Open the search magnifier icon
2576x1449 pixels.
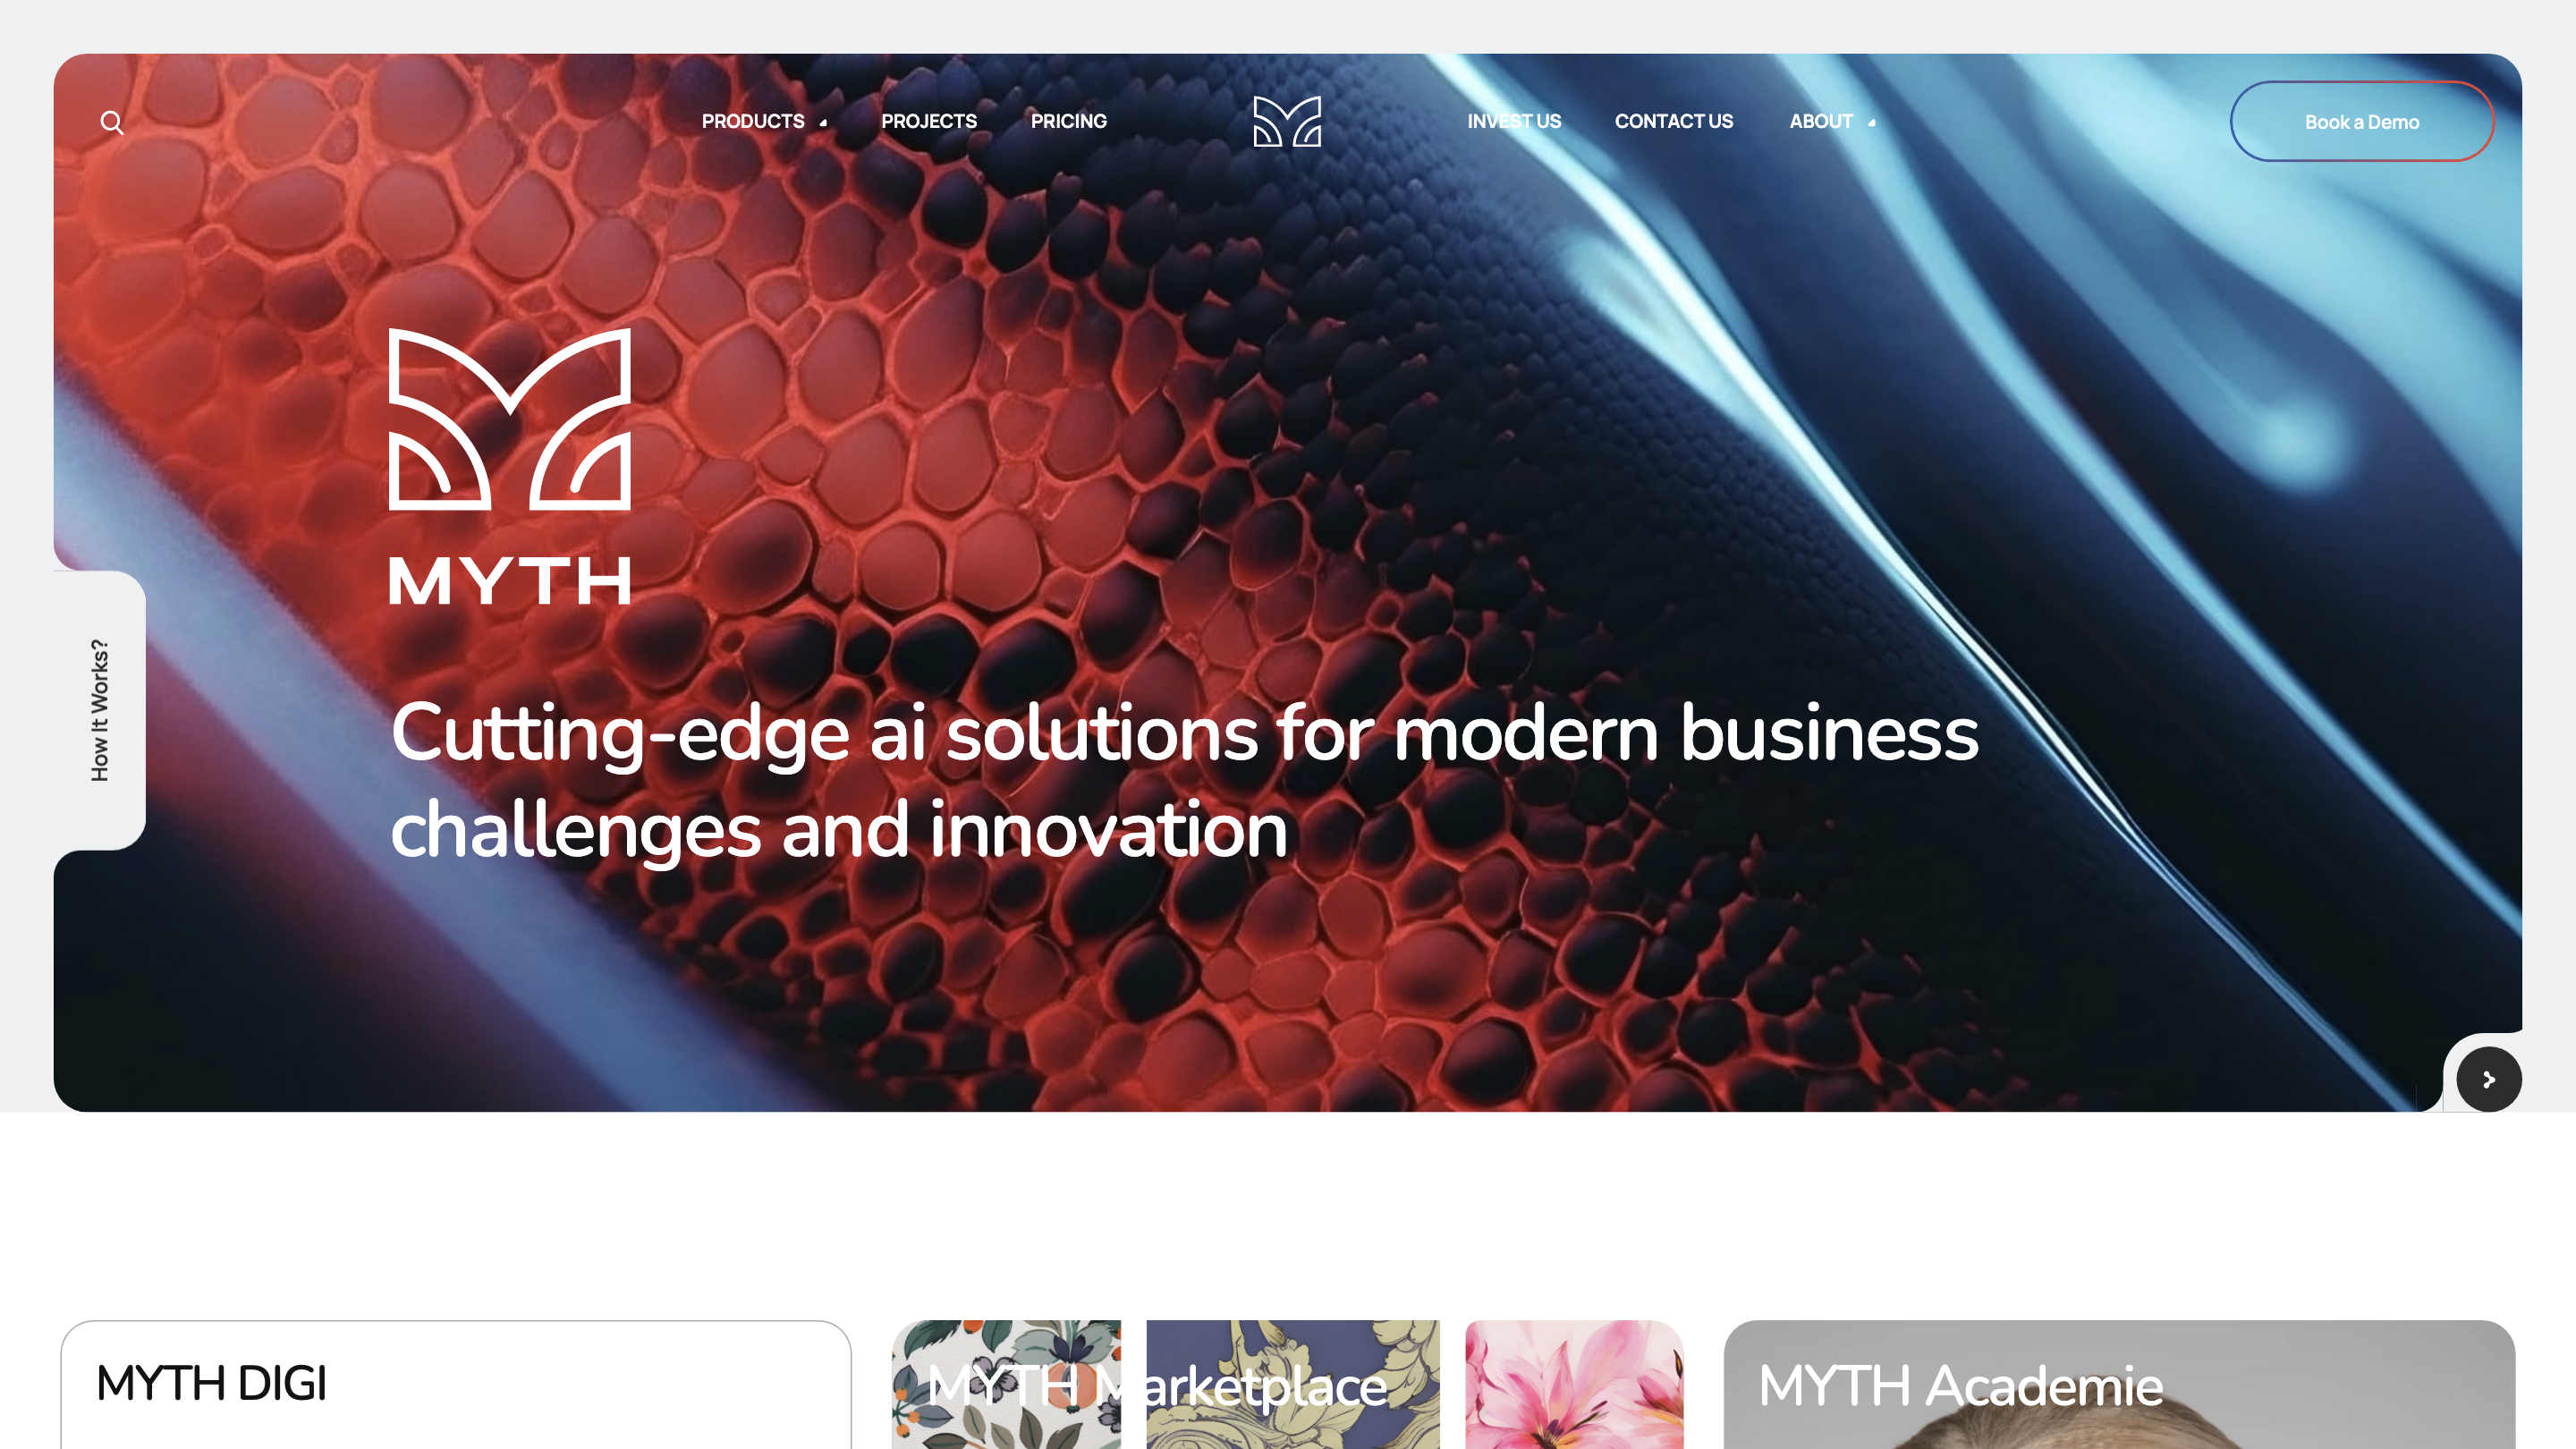click(x=112, y=122)
